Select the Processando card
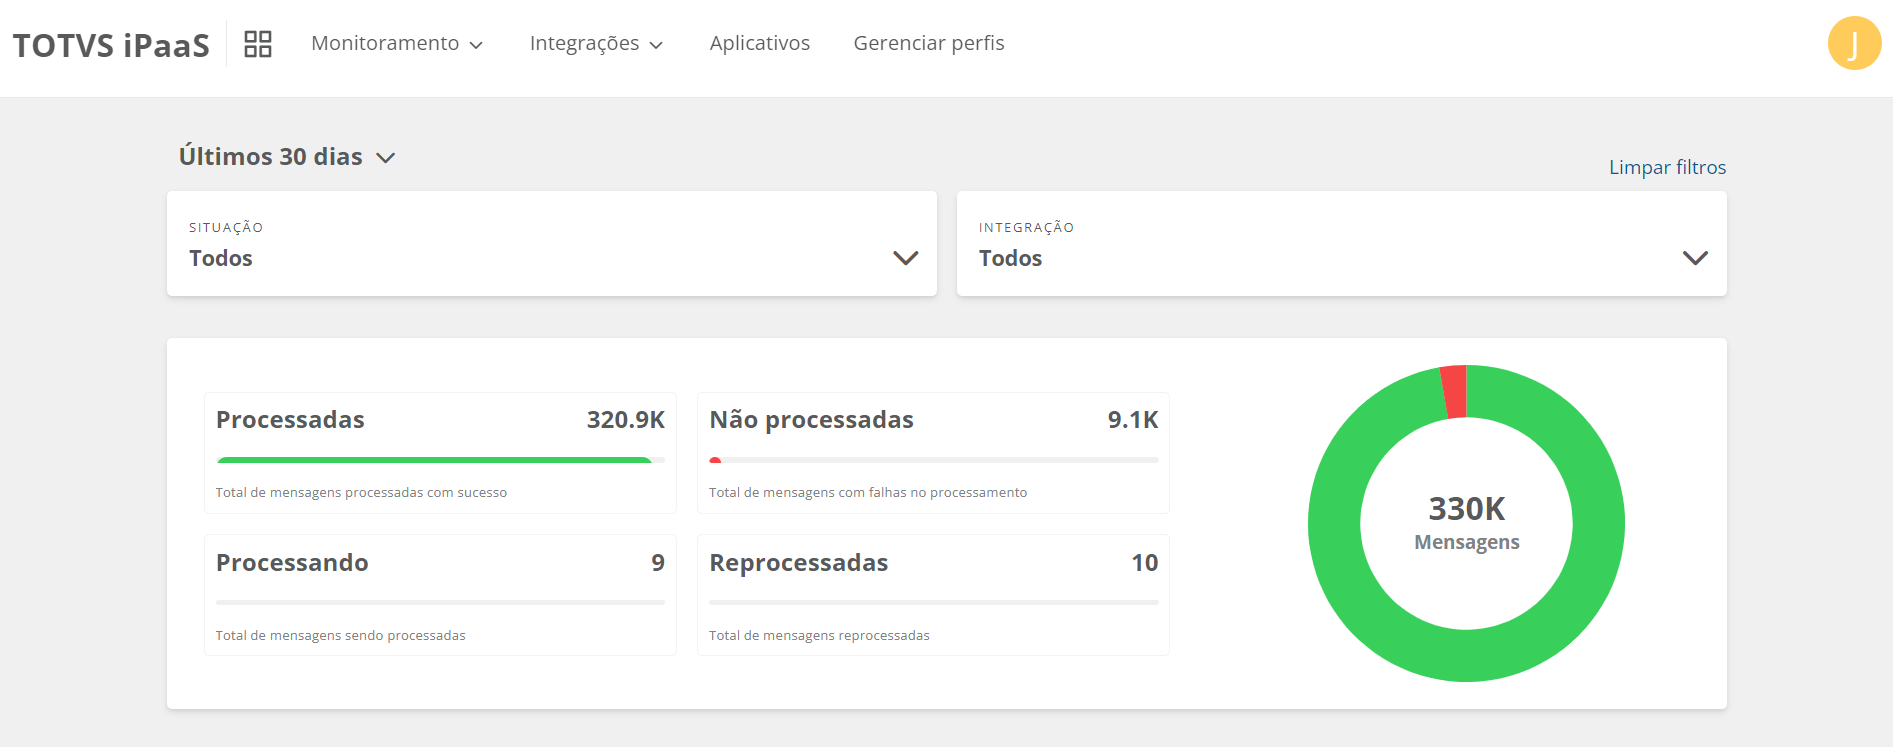Image resolution: width=1893 pixels, height=747 pixels. [440, 595]
